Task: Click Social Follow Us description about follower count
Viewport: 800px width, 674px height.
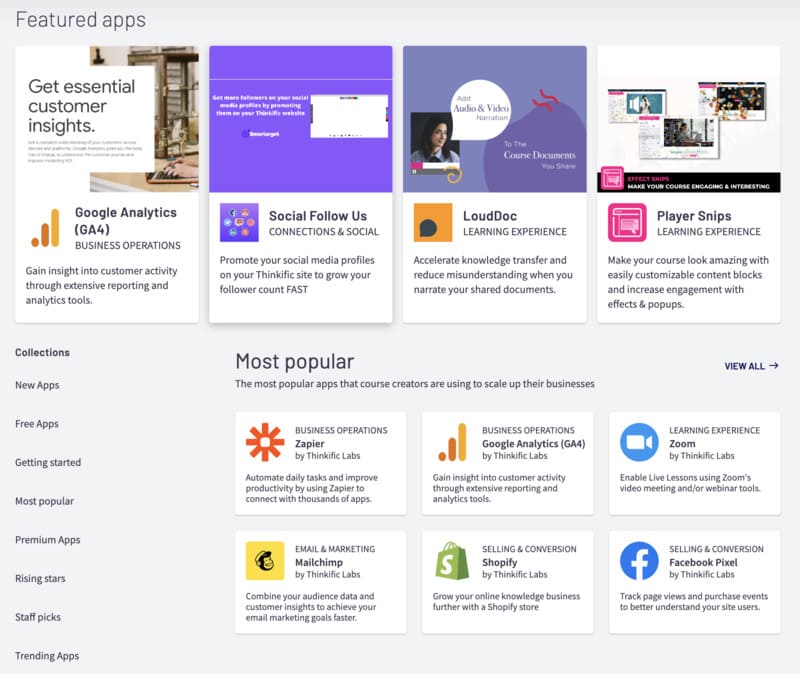Action: (297, 274)
